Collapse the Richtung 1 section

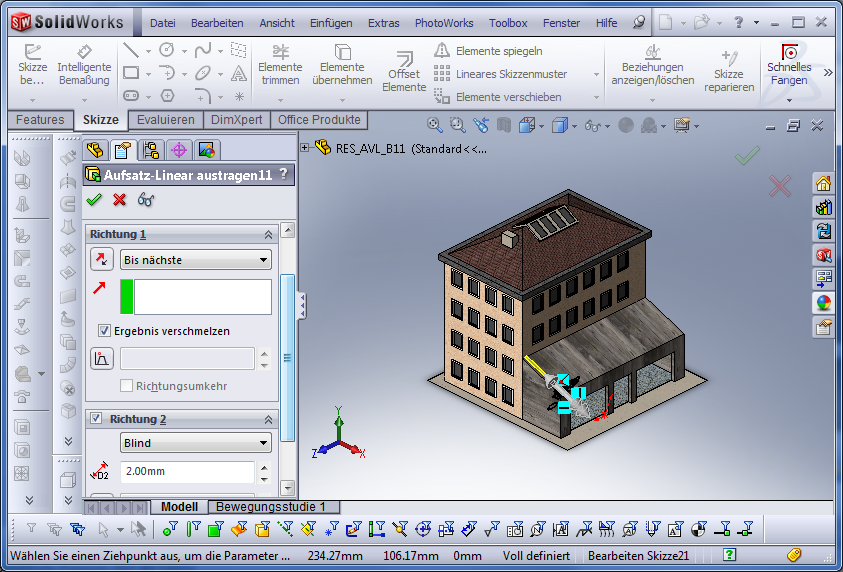tap(268, 234)
